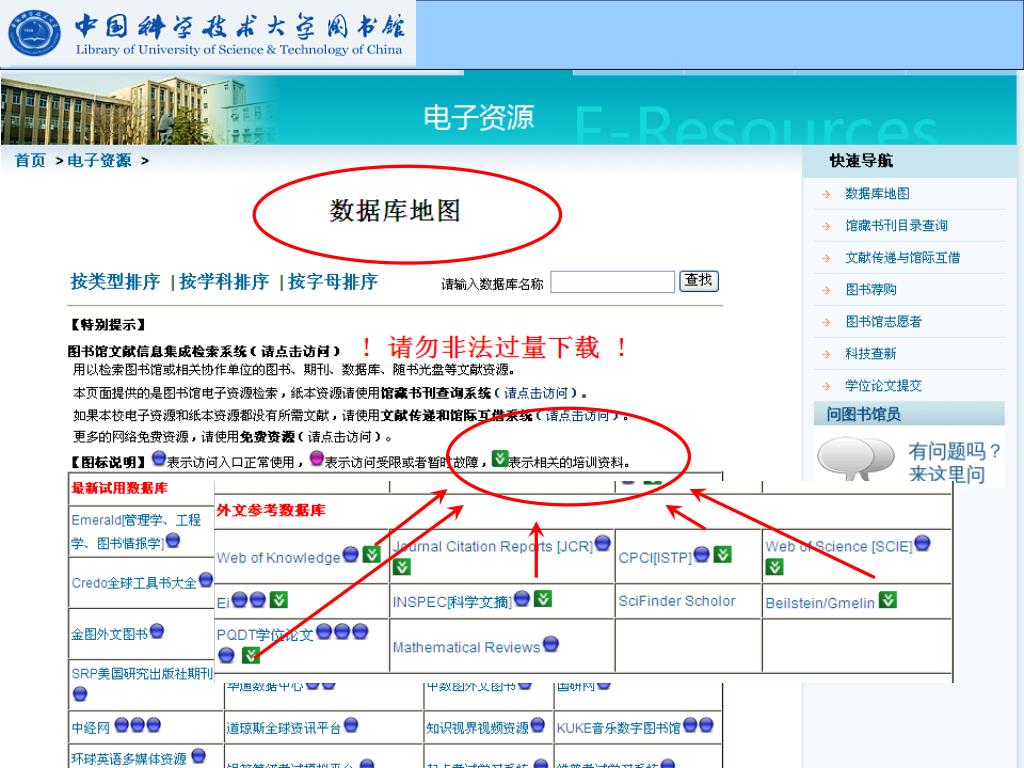Click the 有问题吗？来这里问 ask-librarian link
Screen dimensions: 1024x768
tap(954, 462)
